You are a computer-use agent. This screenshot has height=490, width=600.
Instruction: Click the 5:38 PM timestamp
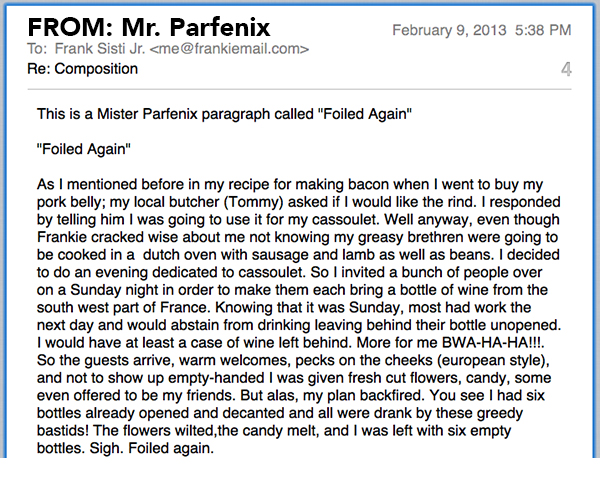point(543,30)
